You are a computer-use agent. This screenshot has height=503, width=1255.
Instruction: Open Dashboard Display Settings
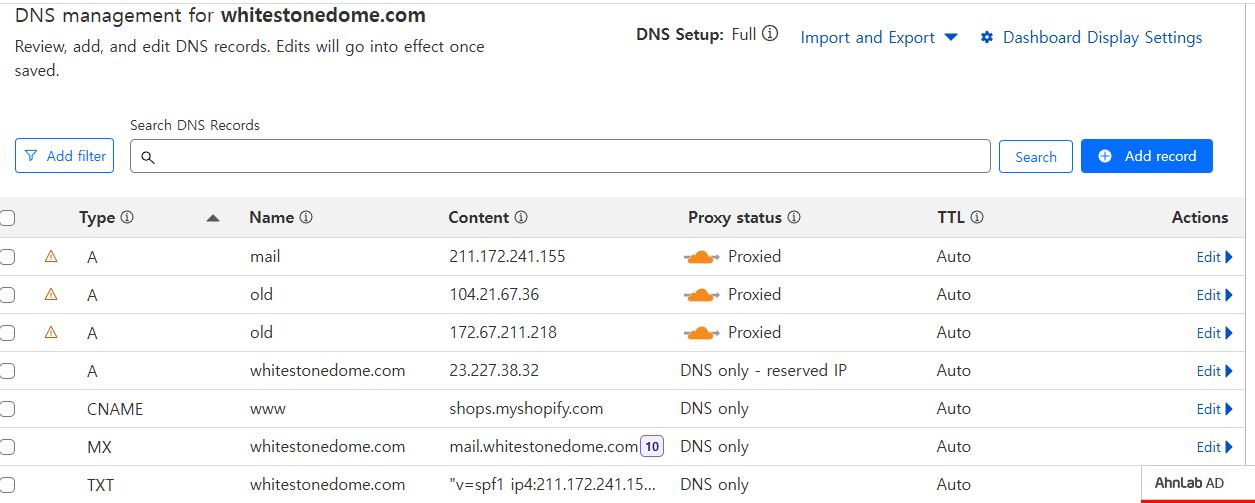click(x=1091, y=38)
